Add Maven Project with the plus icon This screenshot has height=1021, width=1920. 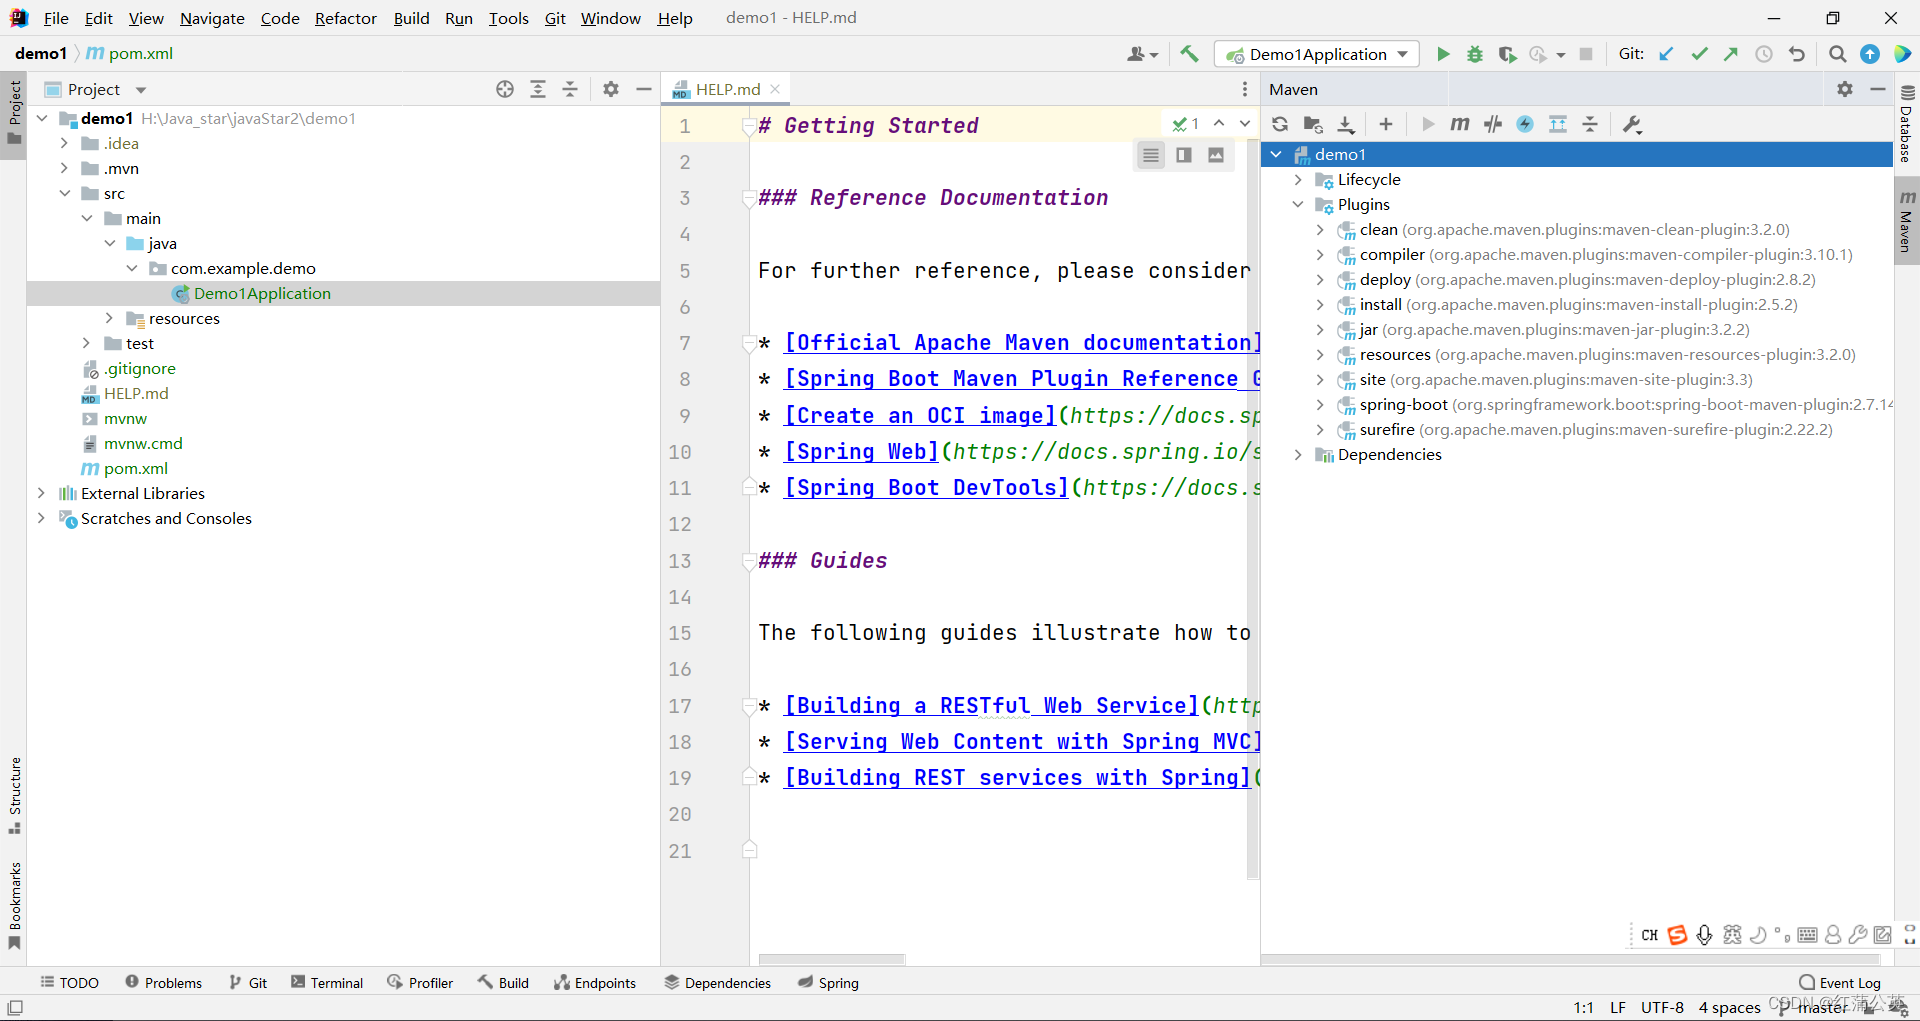[x=1386, y=124]
